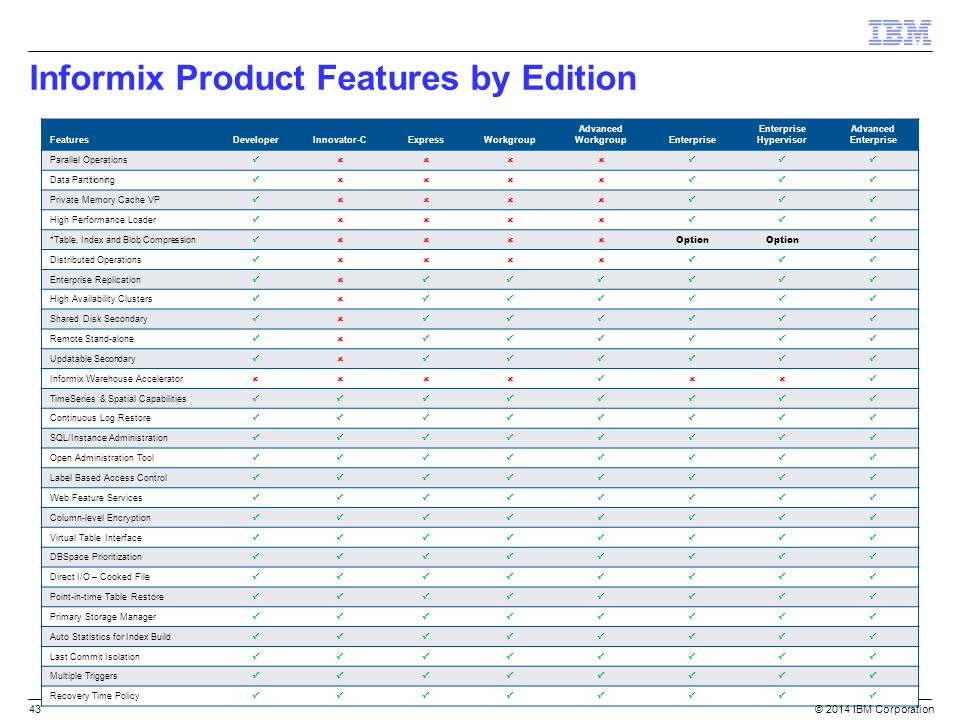This screenshot has height=720, width=960.
Task: Select Primary Storage Manager check under Advanced Workgroup
Action: pos(601,617)
